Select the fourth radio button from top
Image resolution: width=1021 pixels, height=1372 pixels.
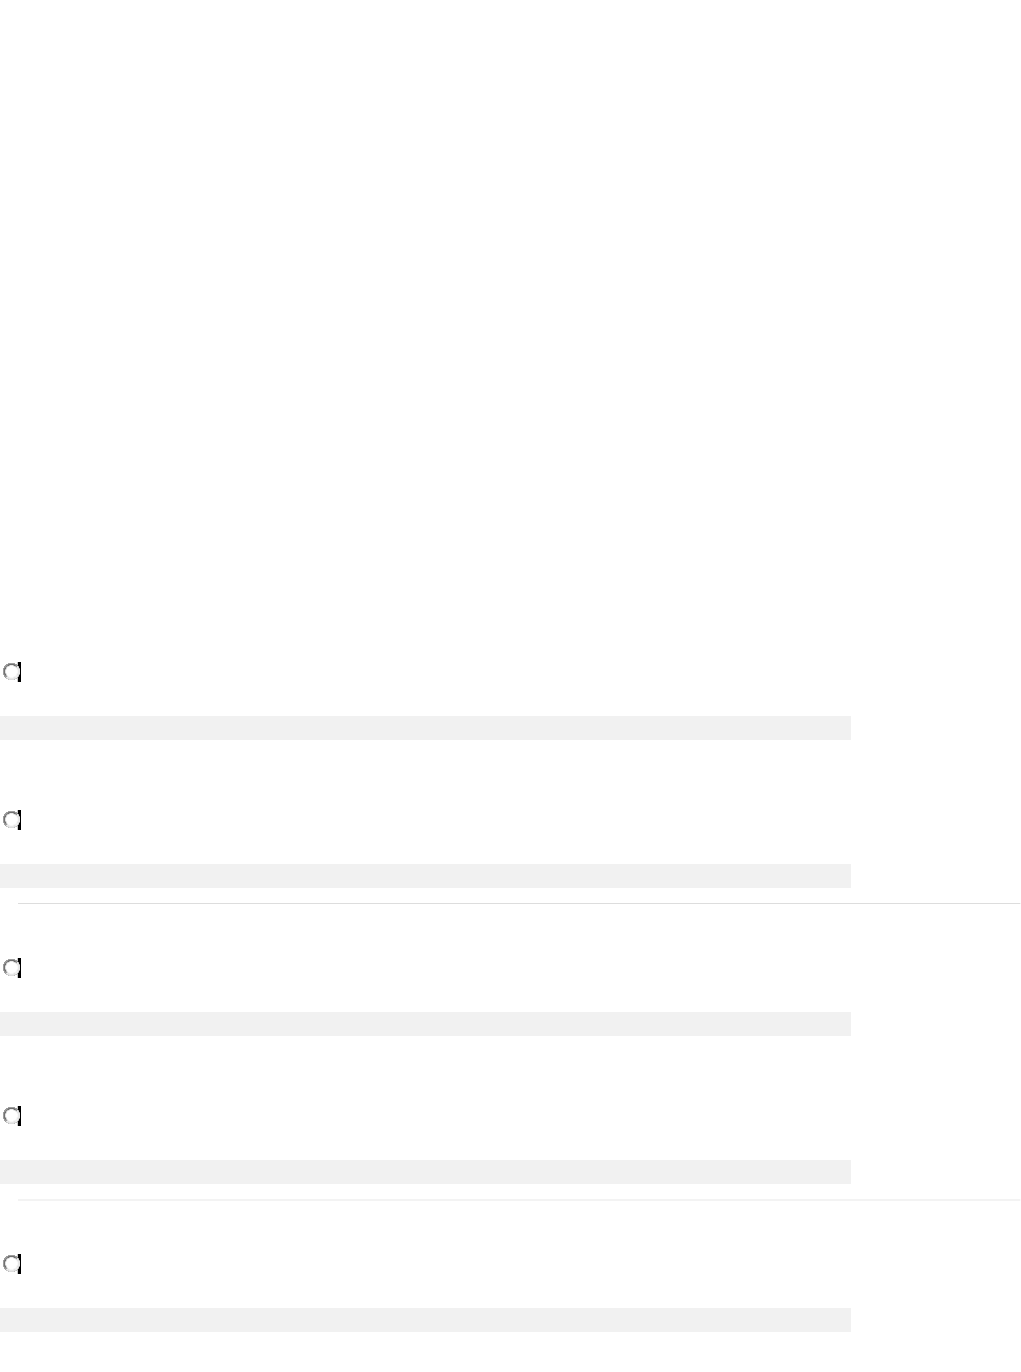point(12,1117)
